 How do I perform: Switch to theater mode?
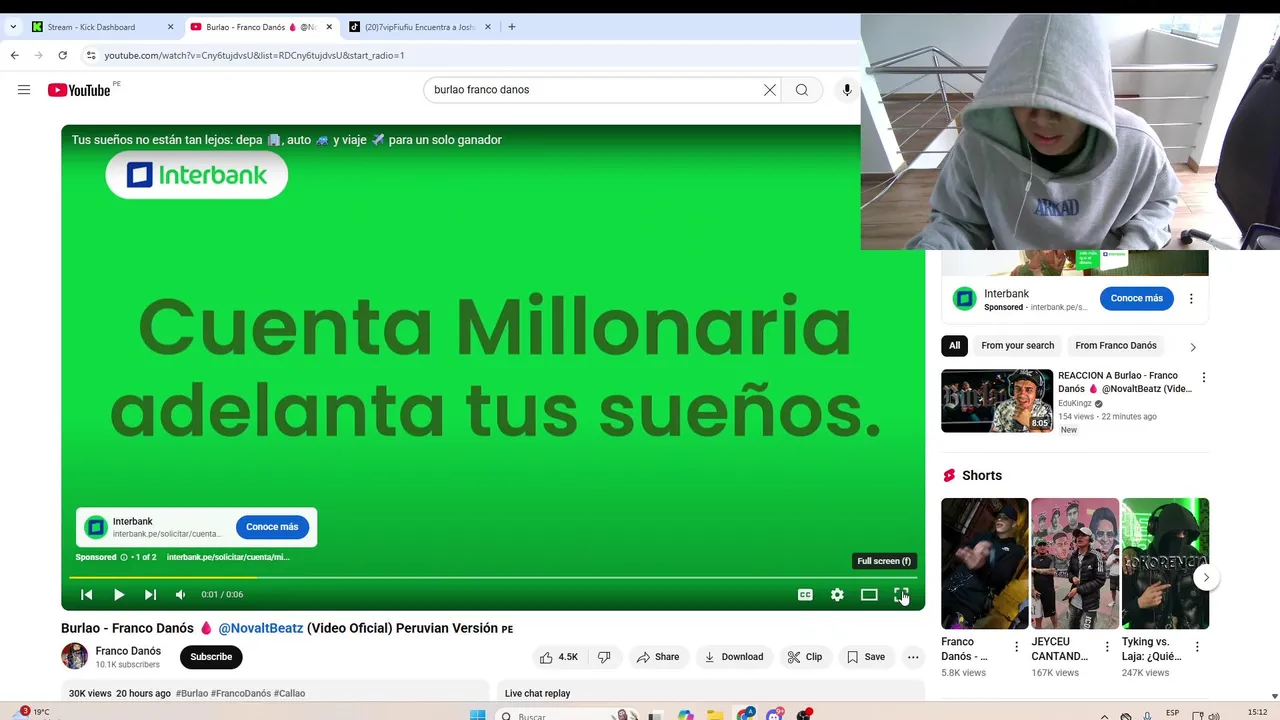click(x=869, y=594)
